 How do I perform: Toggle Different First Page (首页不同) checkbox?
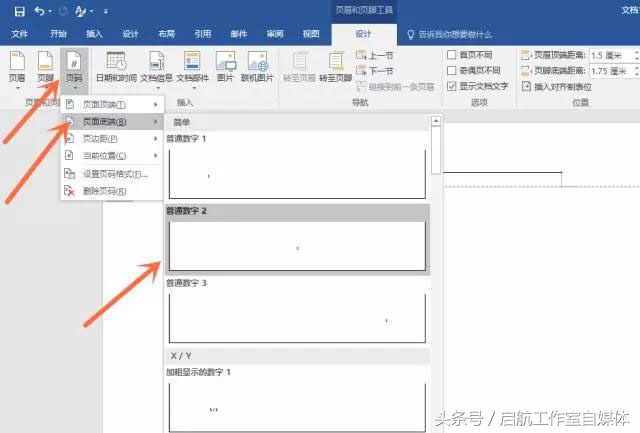[x=451, y=55]
